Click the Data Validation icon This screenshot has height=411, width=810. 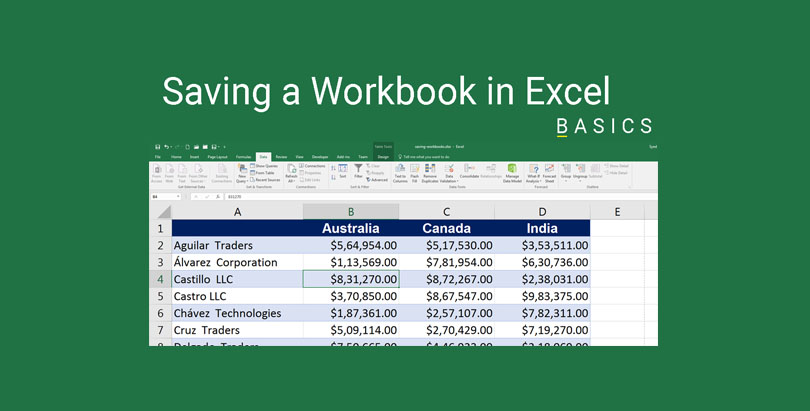449,168
